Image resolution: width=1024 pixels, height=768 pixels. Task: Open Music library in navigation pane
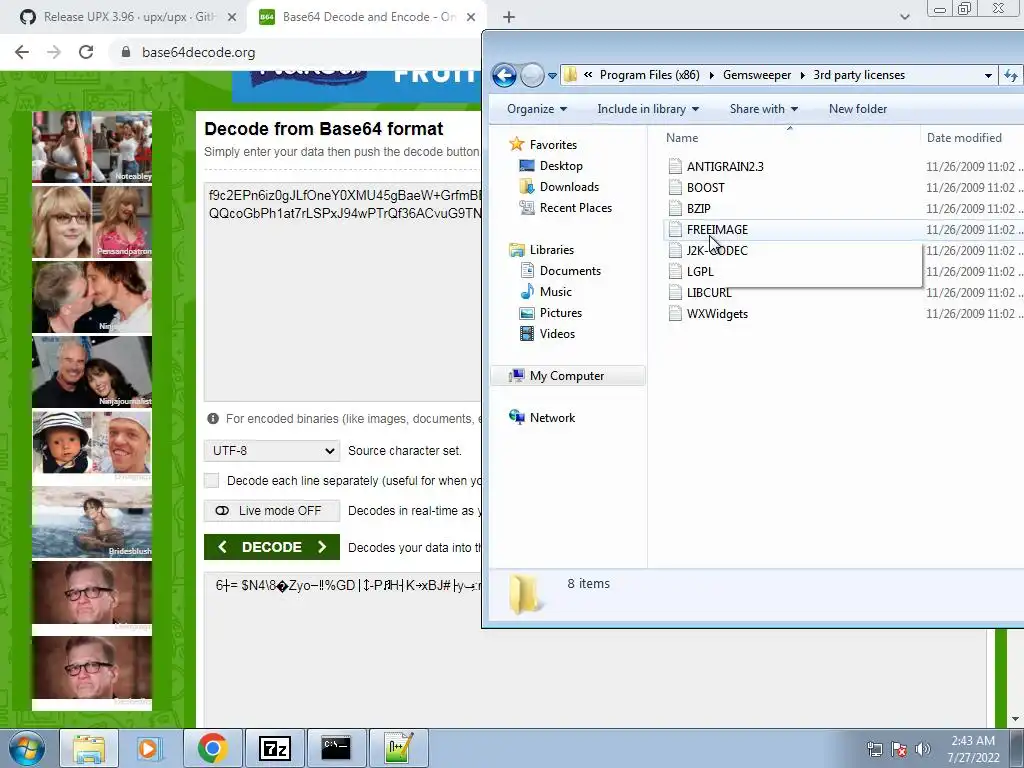pos(555,291)
